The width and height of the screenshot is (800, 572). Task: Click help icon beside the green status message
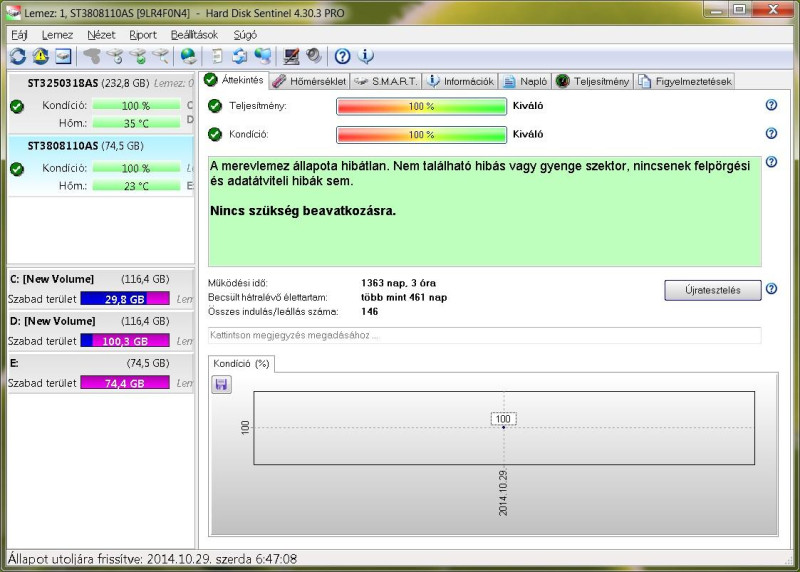[771, 162]
